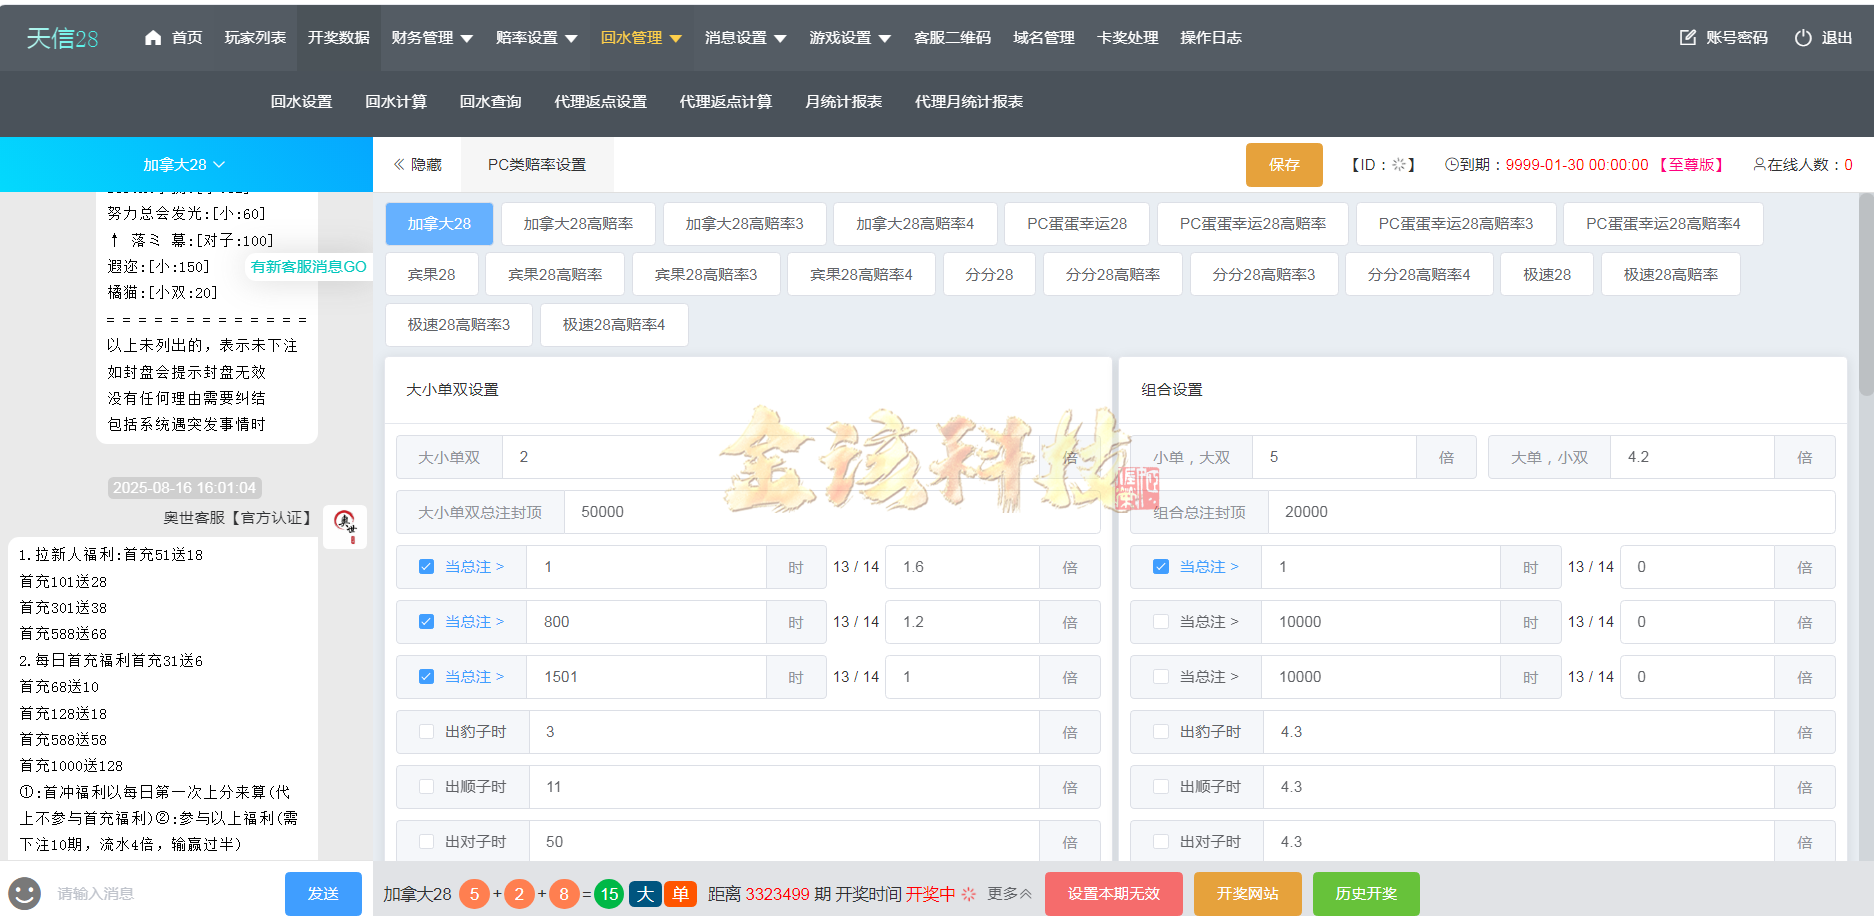The width and height of the screenshot is (1874, 916).
Task: Expand the 加拿大28 game selector in sidebar
Action: pyautogui.click(x=181, y=164)
